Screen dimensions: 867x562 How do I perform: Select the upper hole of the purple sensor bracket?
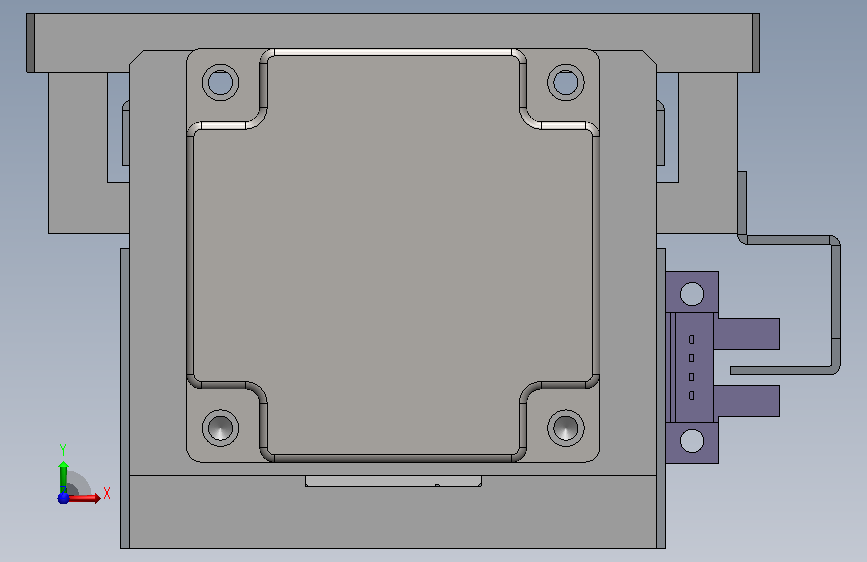point(692,294)
